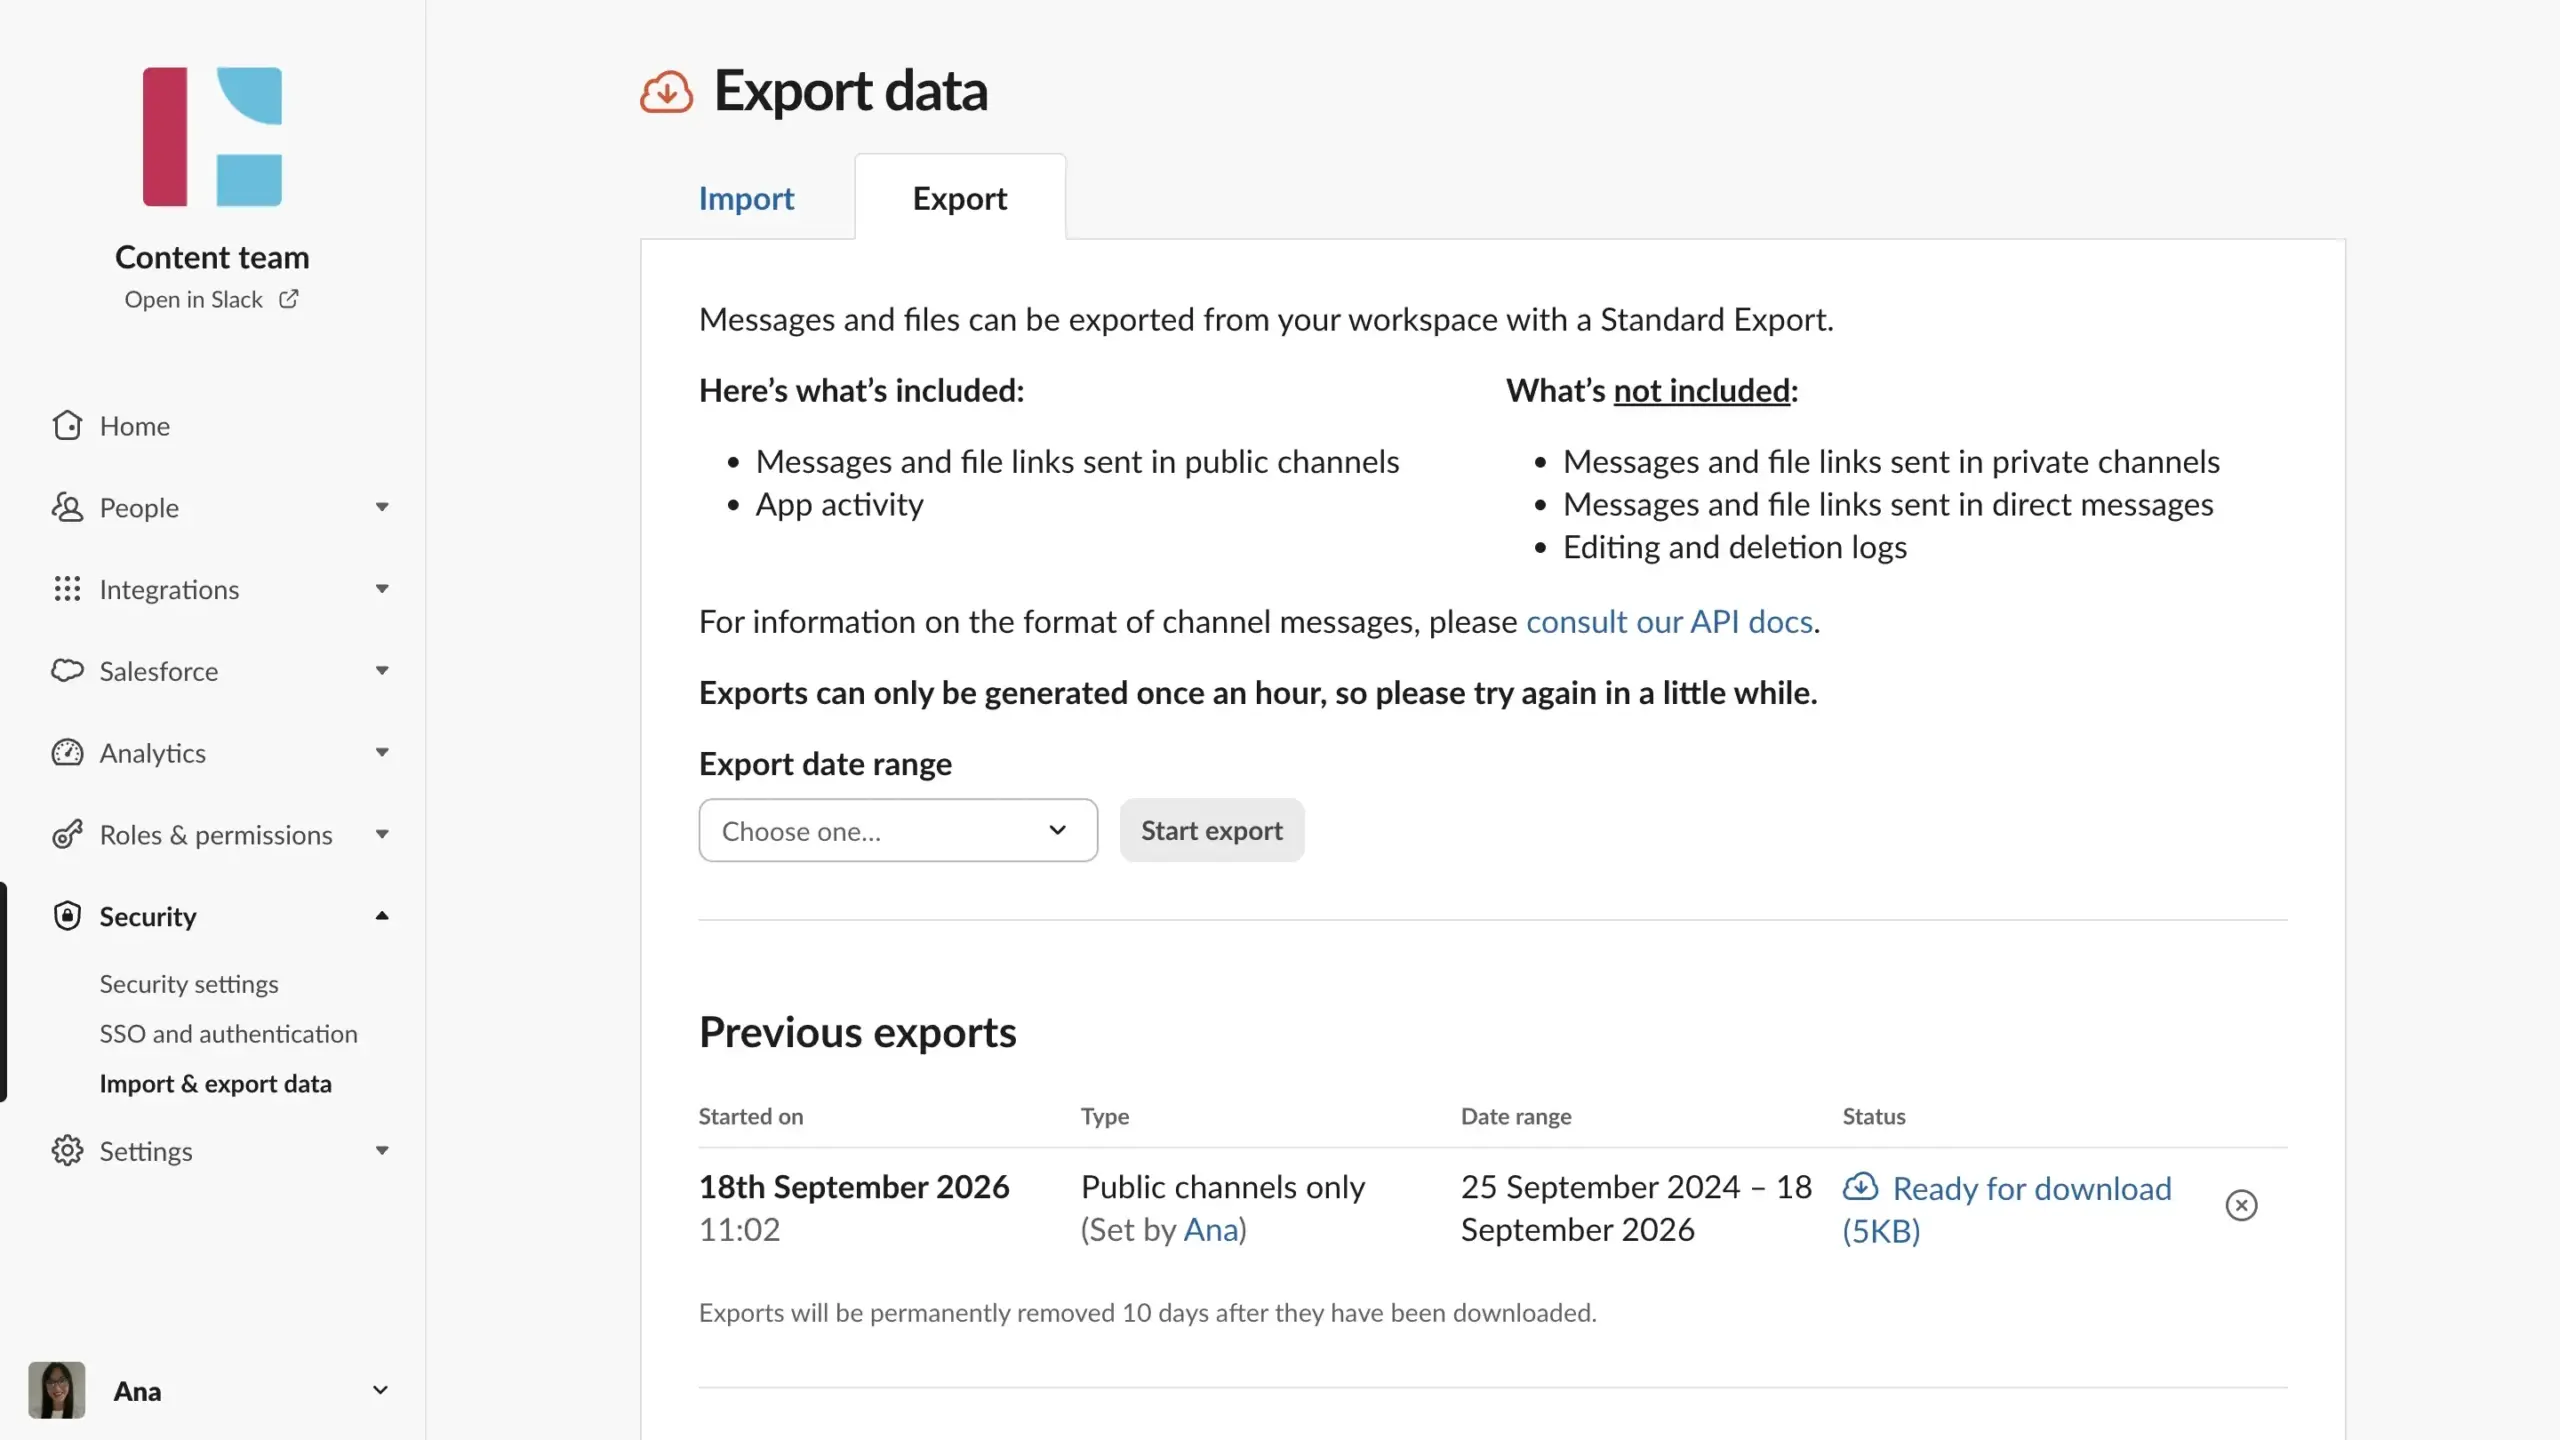
Task: Expand the Salesforce menu arrow
Action: (382, 670)
